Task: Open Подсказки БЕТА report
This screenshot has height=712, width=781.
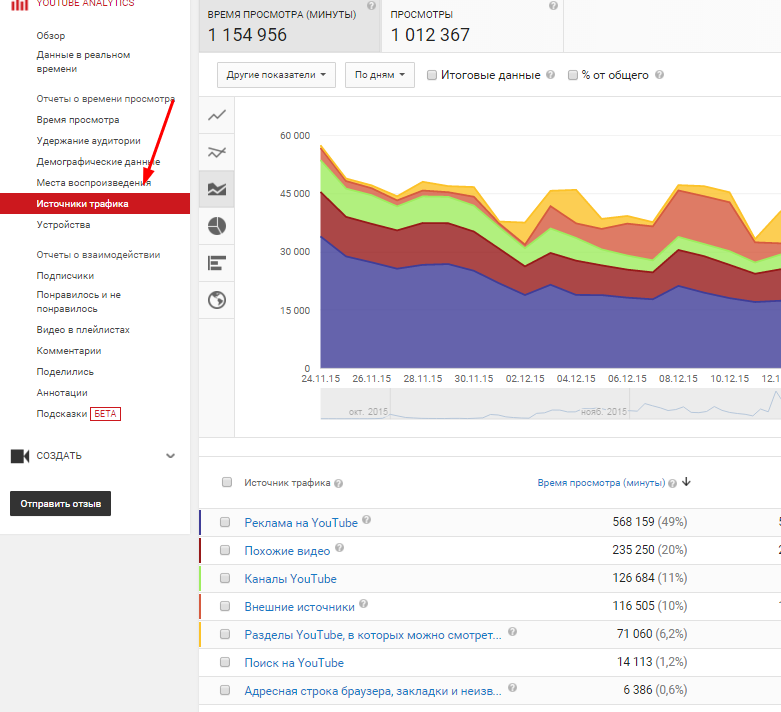Action: [79, 414]
